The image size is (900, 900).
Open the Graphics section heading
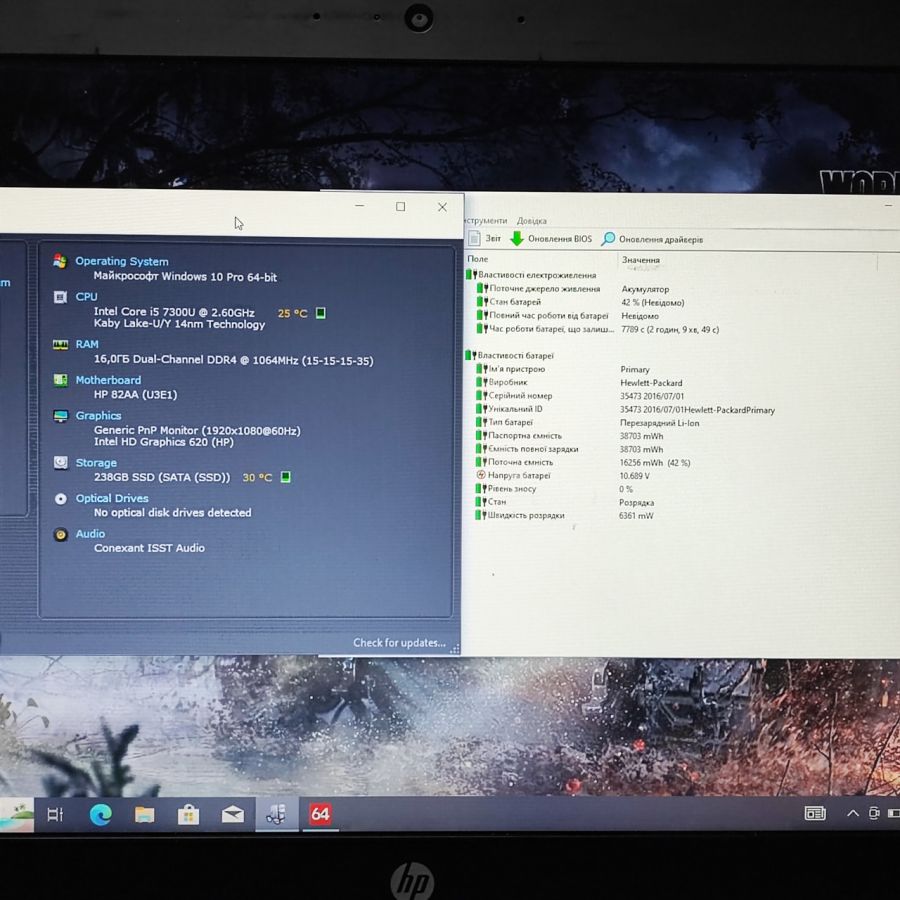tap(98, 416)
